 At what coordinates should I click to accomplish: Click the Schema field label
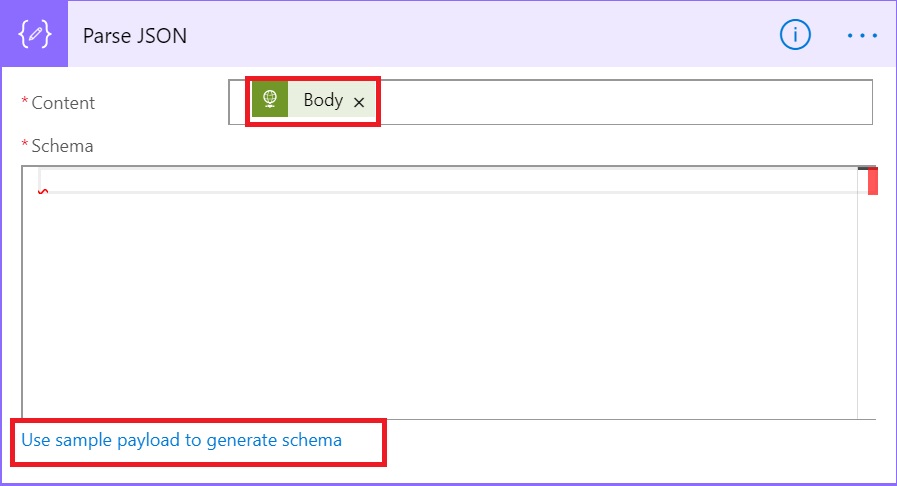coord(62,146)
